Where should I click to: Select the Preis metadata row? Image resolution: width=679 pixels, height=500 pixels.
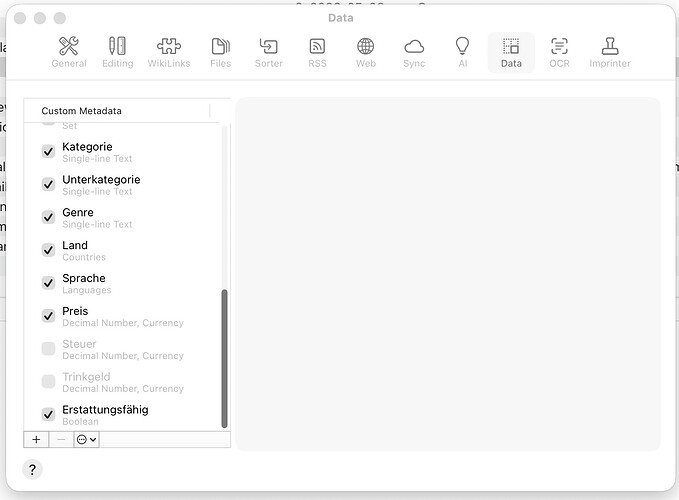122,316
